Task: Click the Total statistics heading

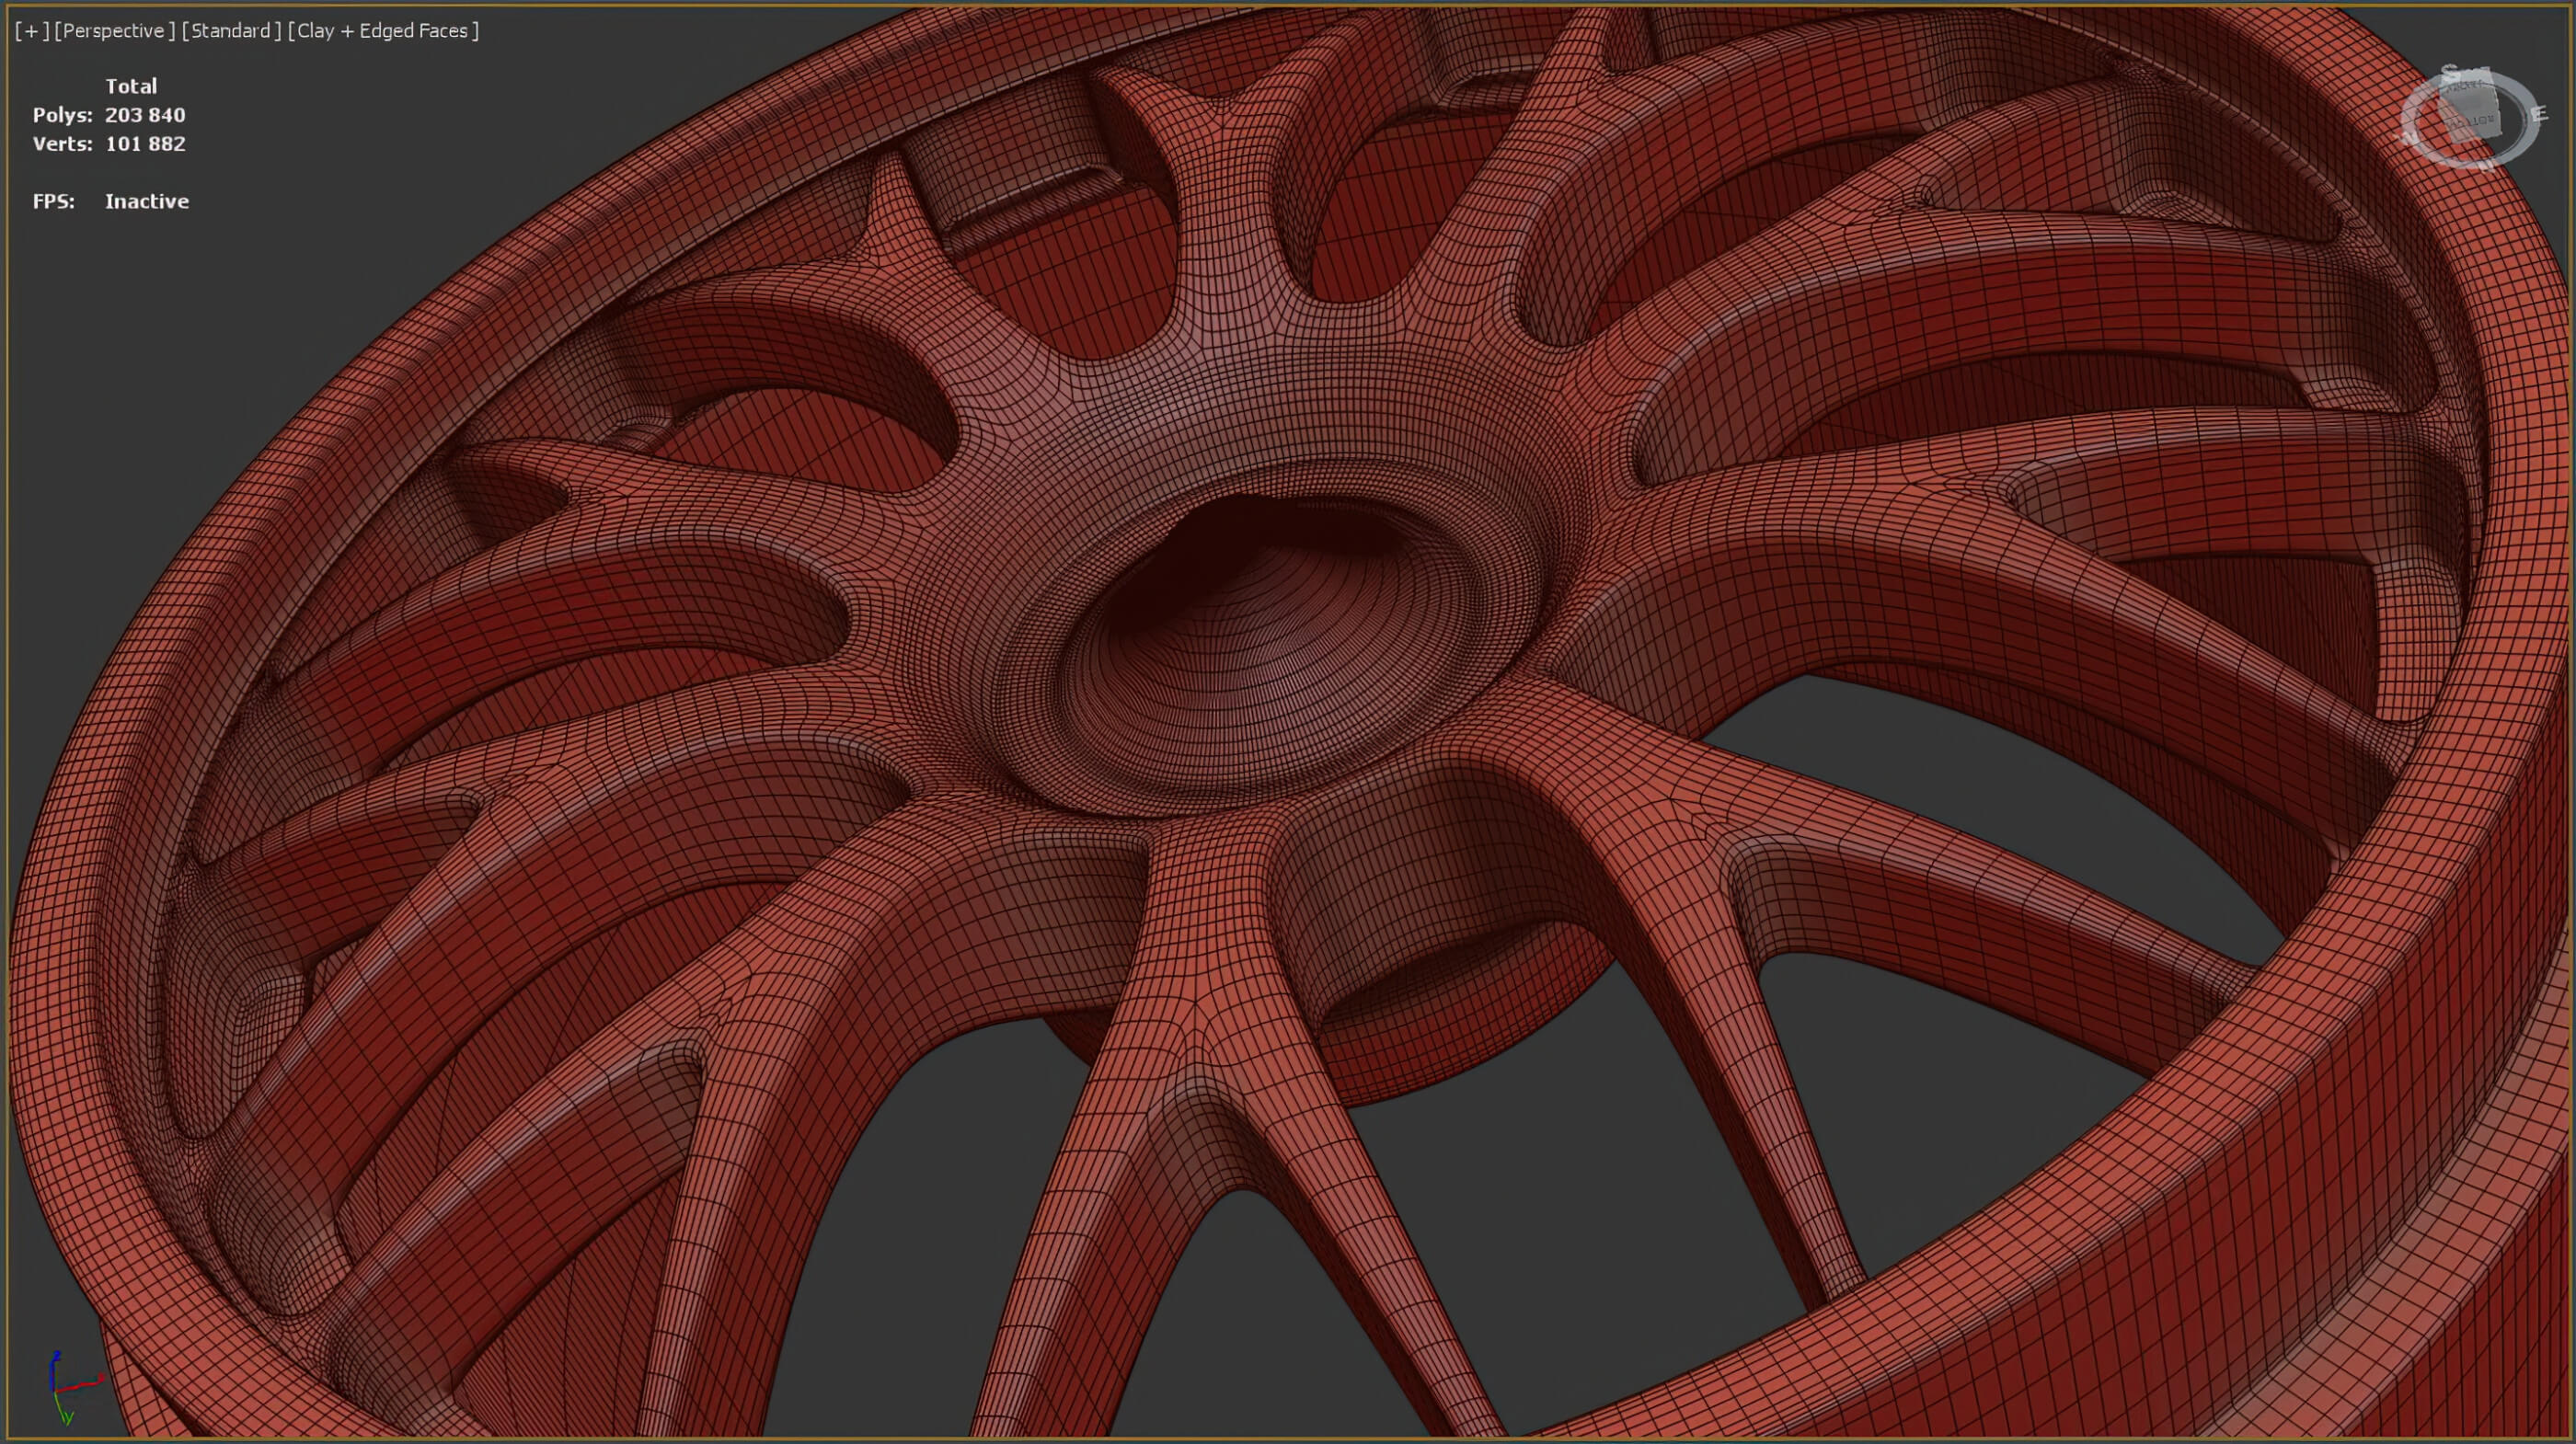Action: click(131, 86)
